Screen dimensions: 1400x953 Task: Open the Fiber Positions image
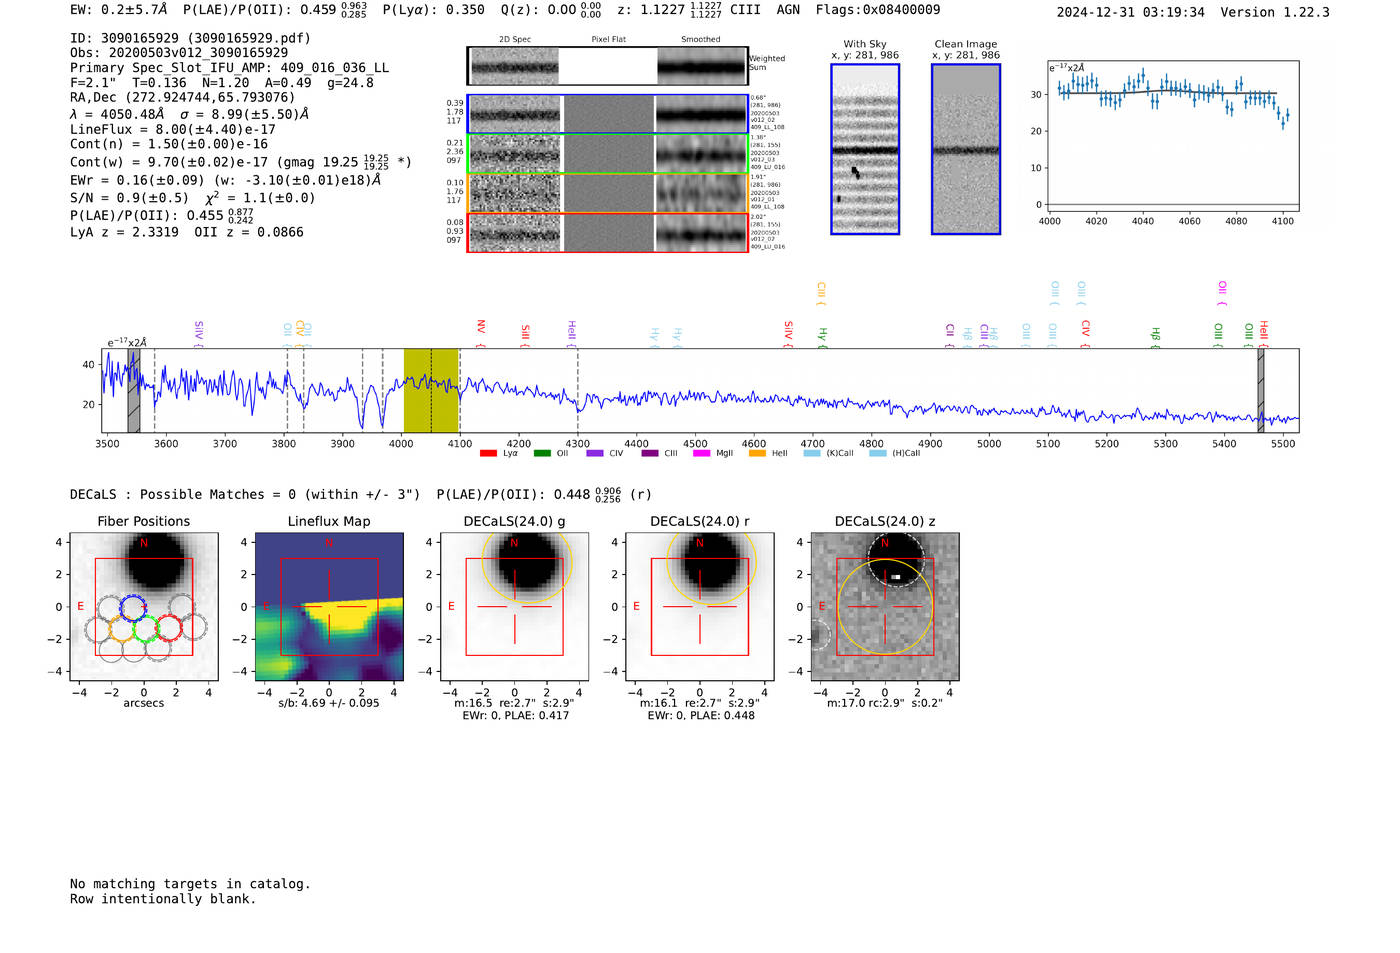click(x=143, y=607)
